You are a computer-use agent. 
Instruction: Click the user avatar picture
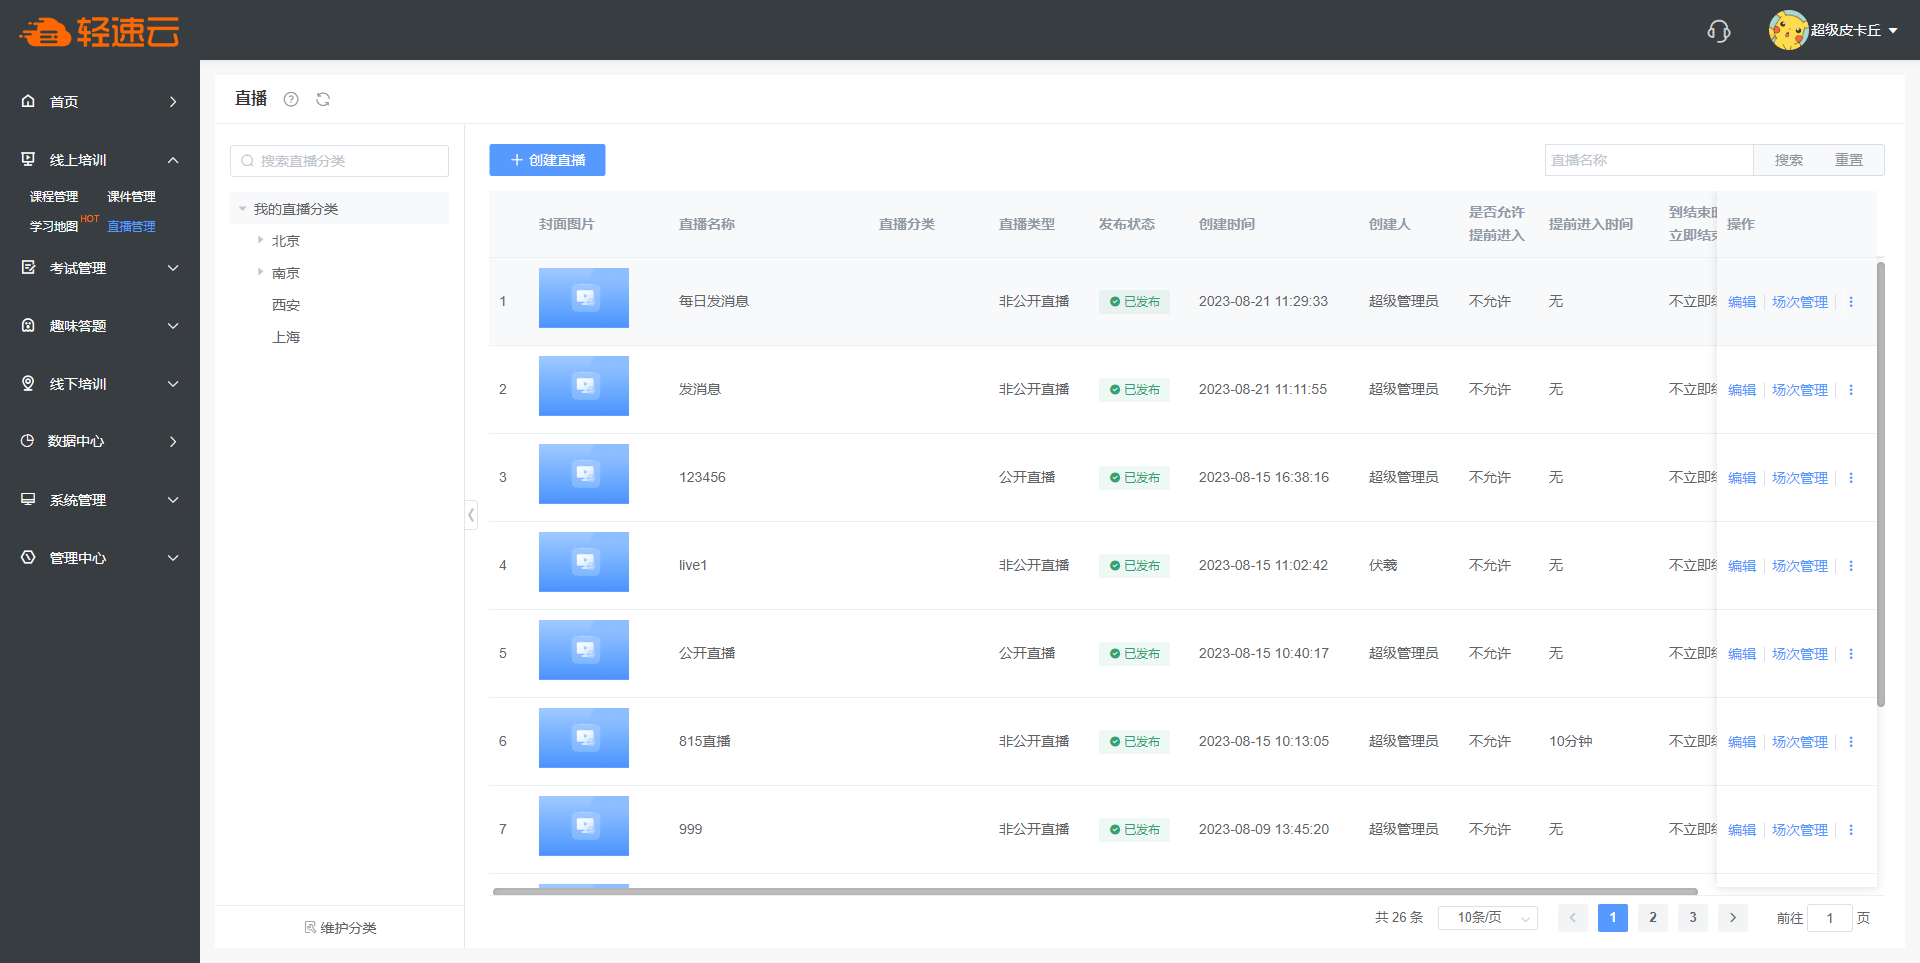(x=1787, y=30)
